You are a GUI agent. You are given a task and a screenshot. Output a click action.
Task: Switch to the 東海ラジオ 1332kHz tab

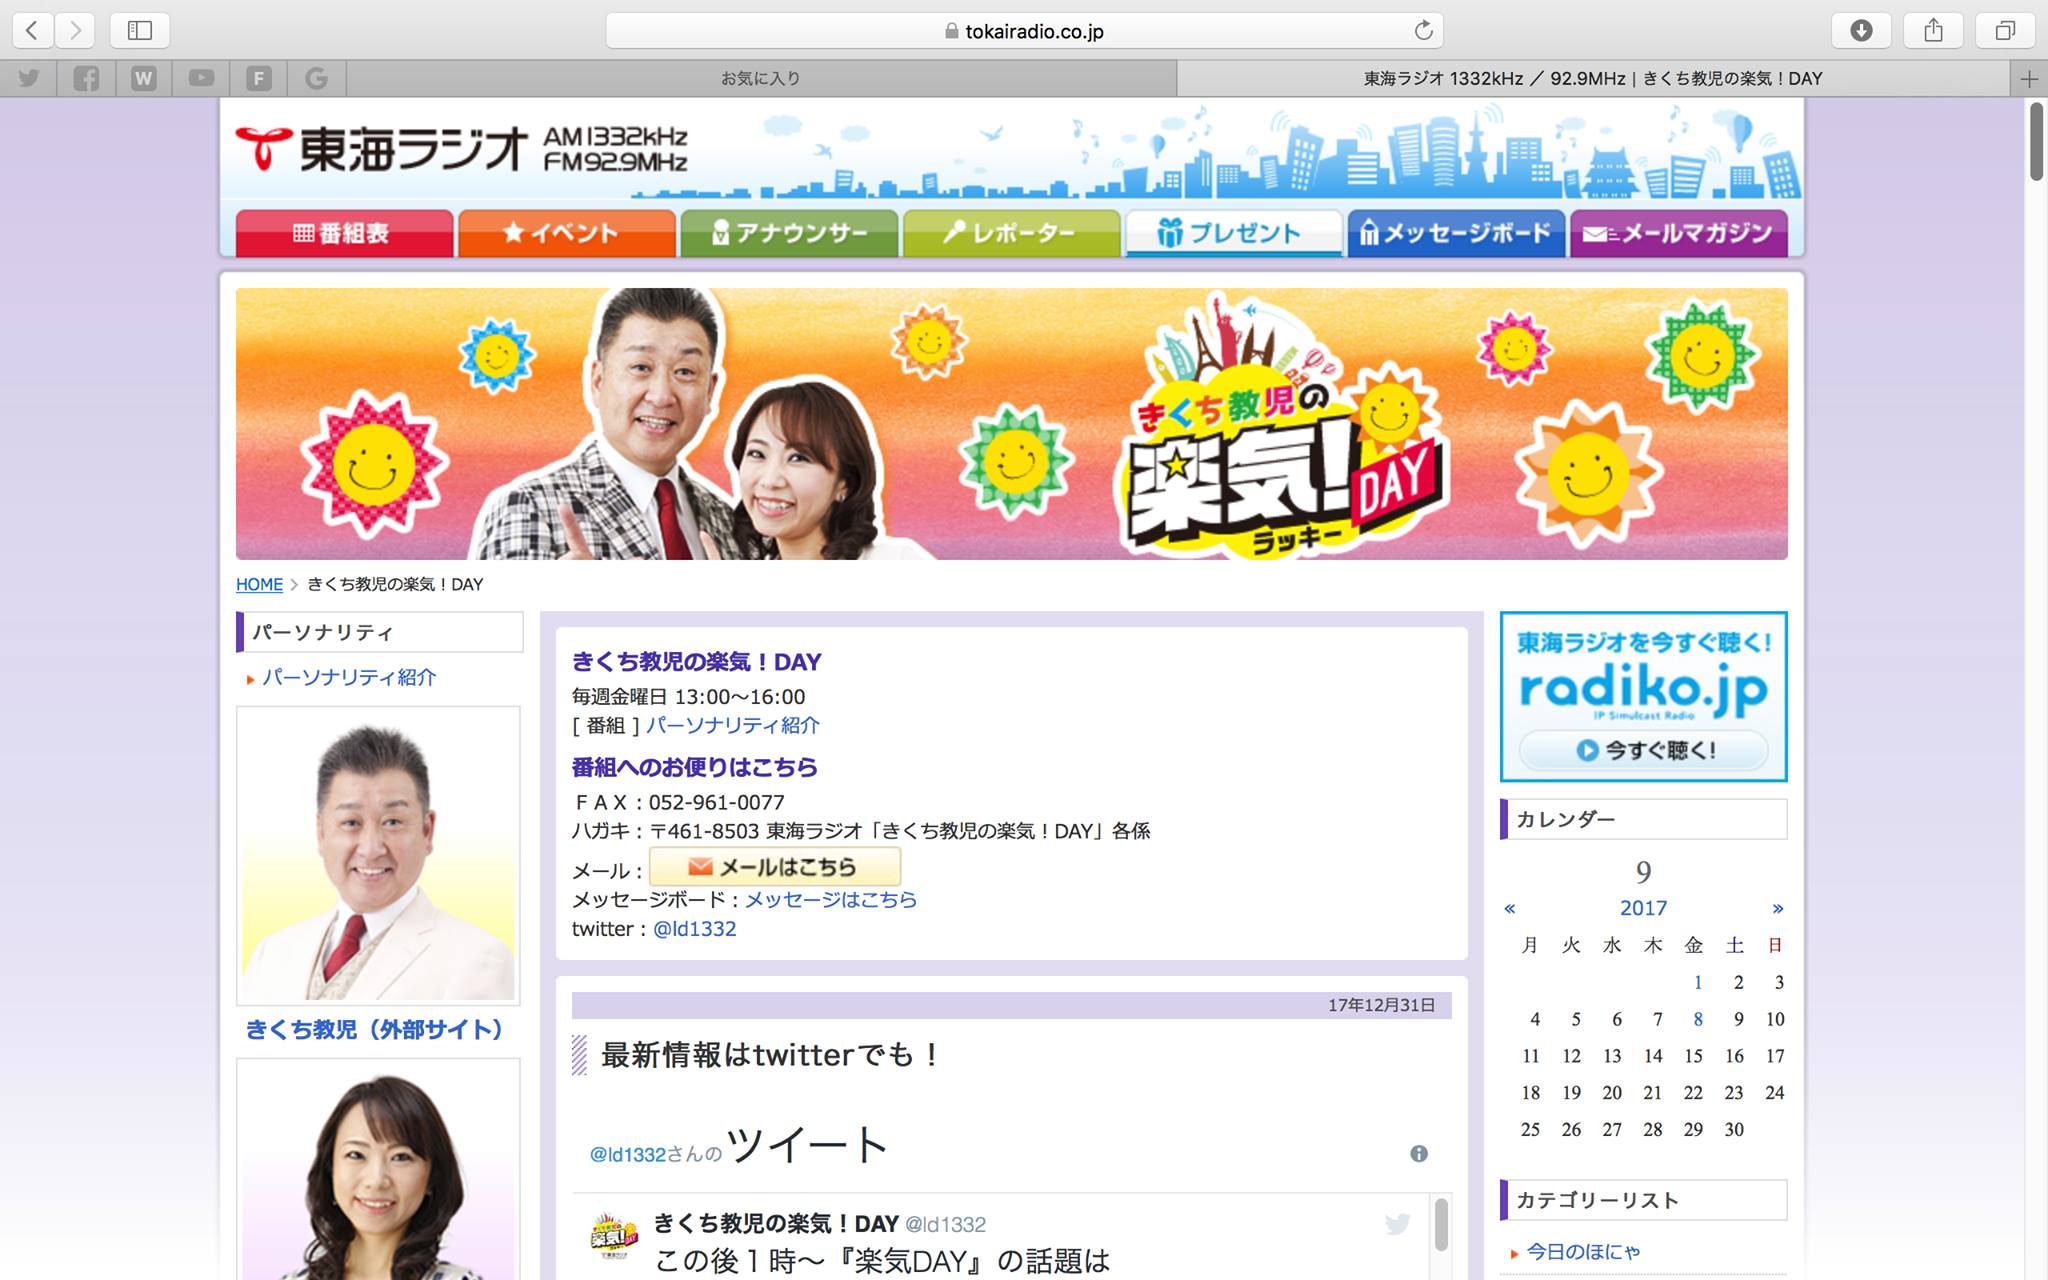tap(1593, 78)
